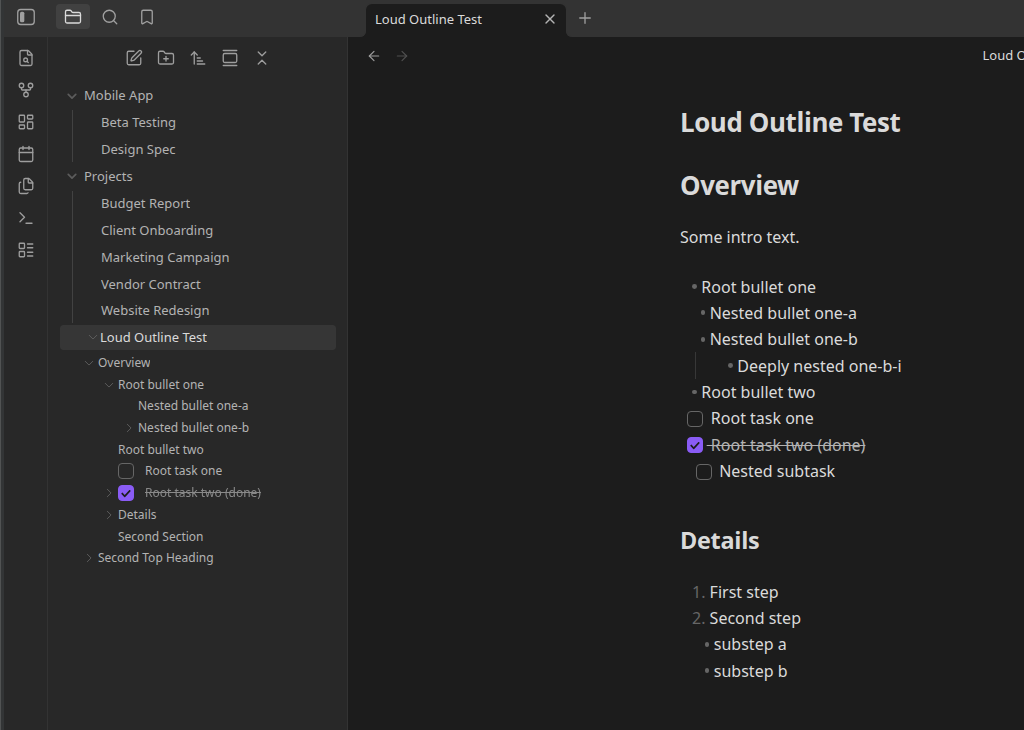
Task: Open the Marketing Campaign note
Action: coord(165,257)
